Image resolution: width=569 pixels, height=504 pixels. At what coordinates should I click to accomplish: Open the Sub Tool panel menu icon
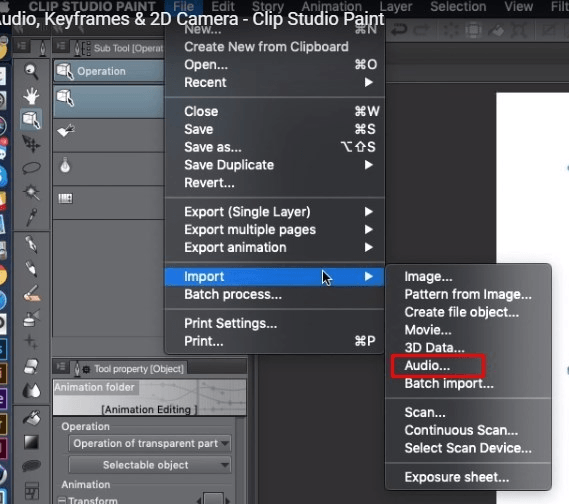[61, 47]
